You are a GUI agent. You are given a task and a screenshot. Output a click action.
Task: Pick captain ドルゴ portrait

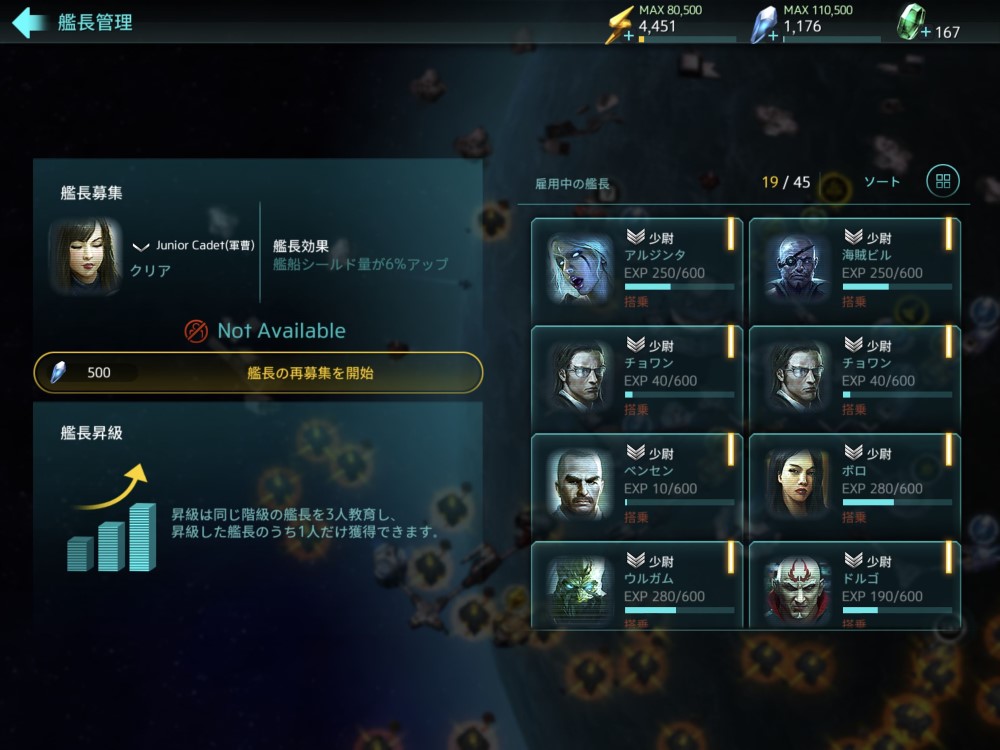click(797, 590)
